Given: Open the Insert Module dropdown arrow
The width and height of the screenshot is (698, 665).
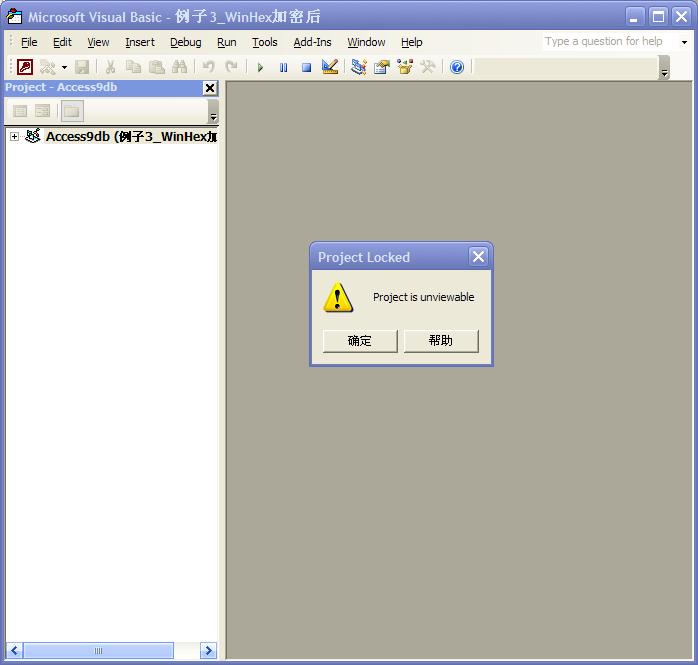Looking at the screenshot, I should tap(65, 68).
